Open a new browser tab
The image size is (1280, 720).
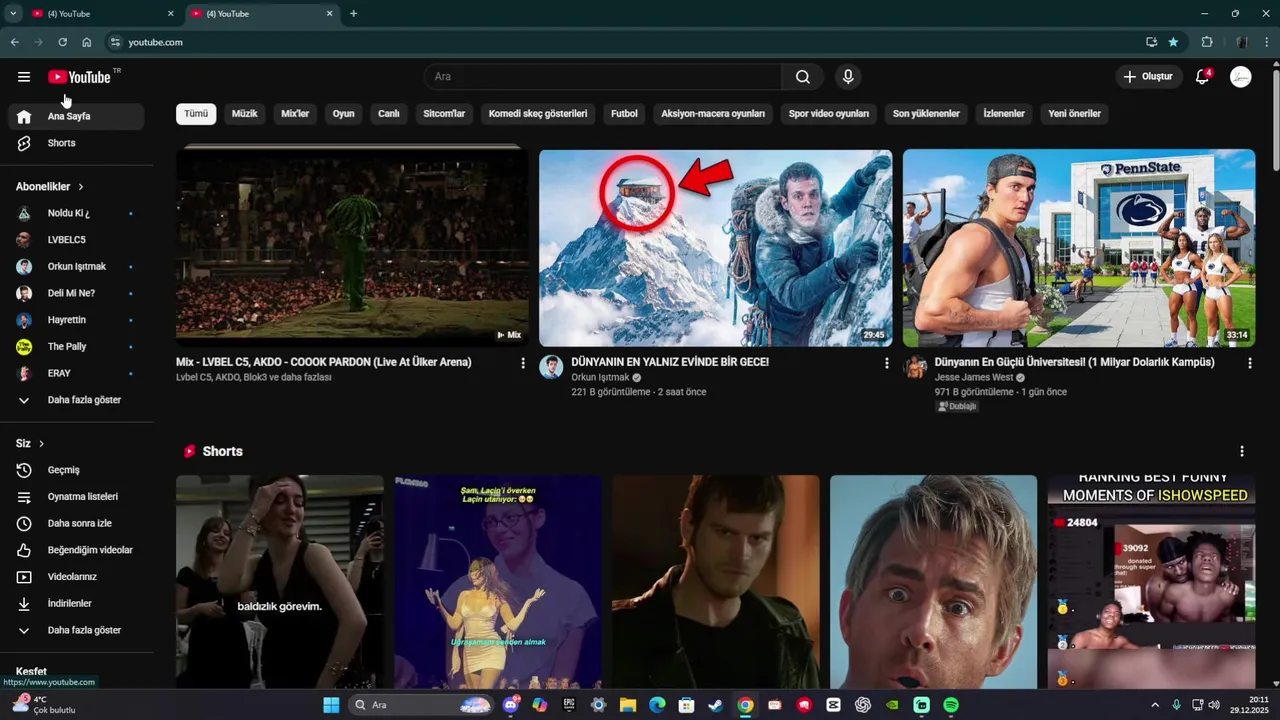(353, 14)
